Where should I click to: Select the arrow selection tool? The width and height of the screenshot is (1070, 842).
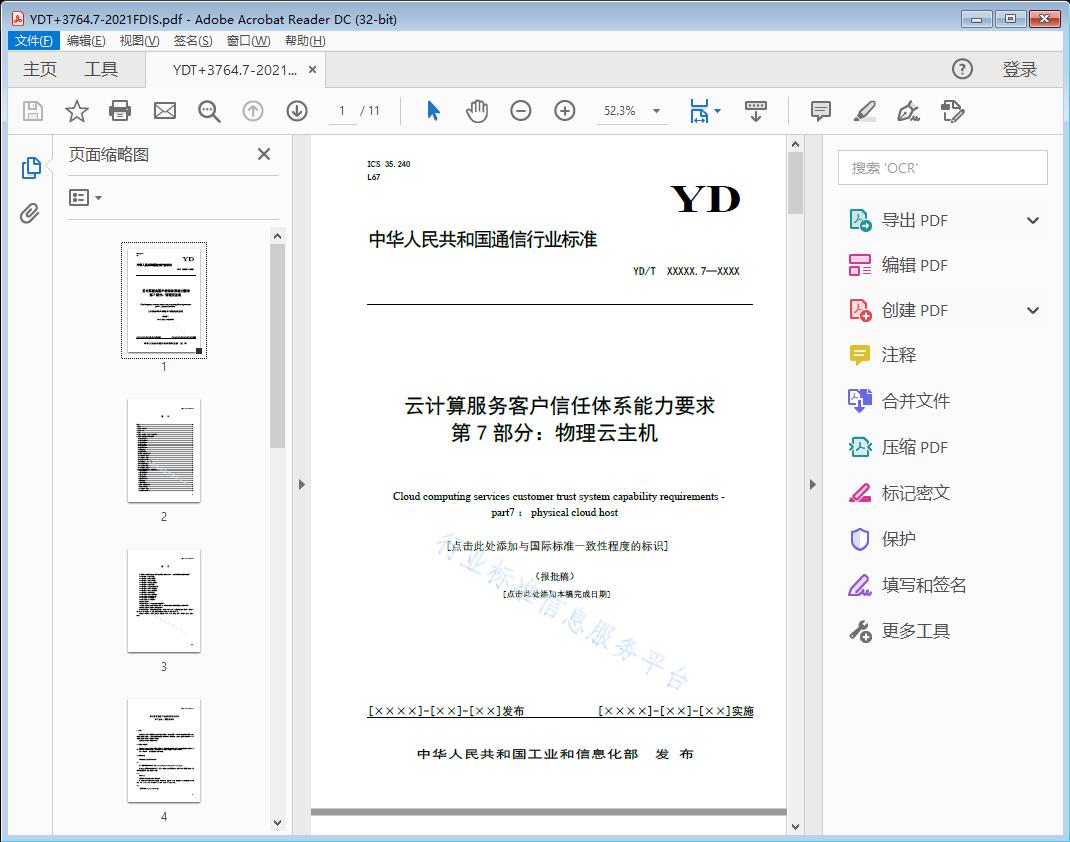pyautogui.click(x=433, y=111)
